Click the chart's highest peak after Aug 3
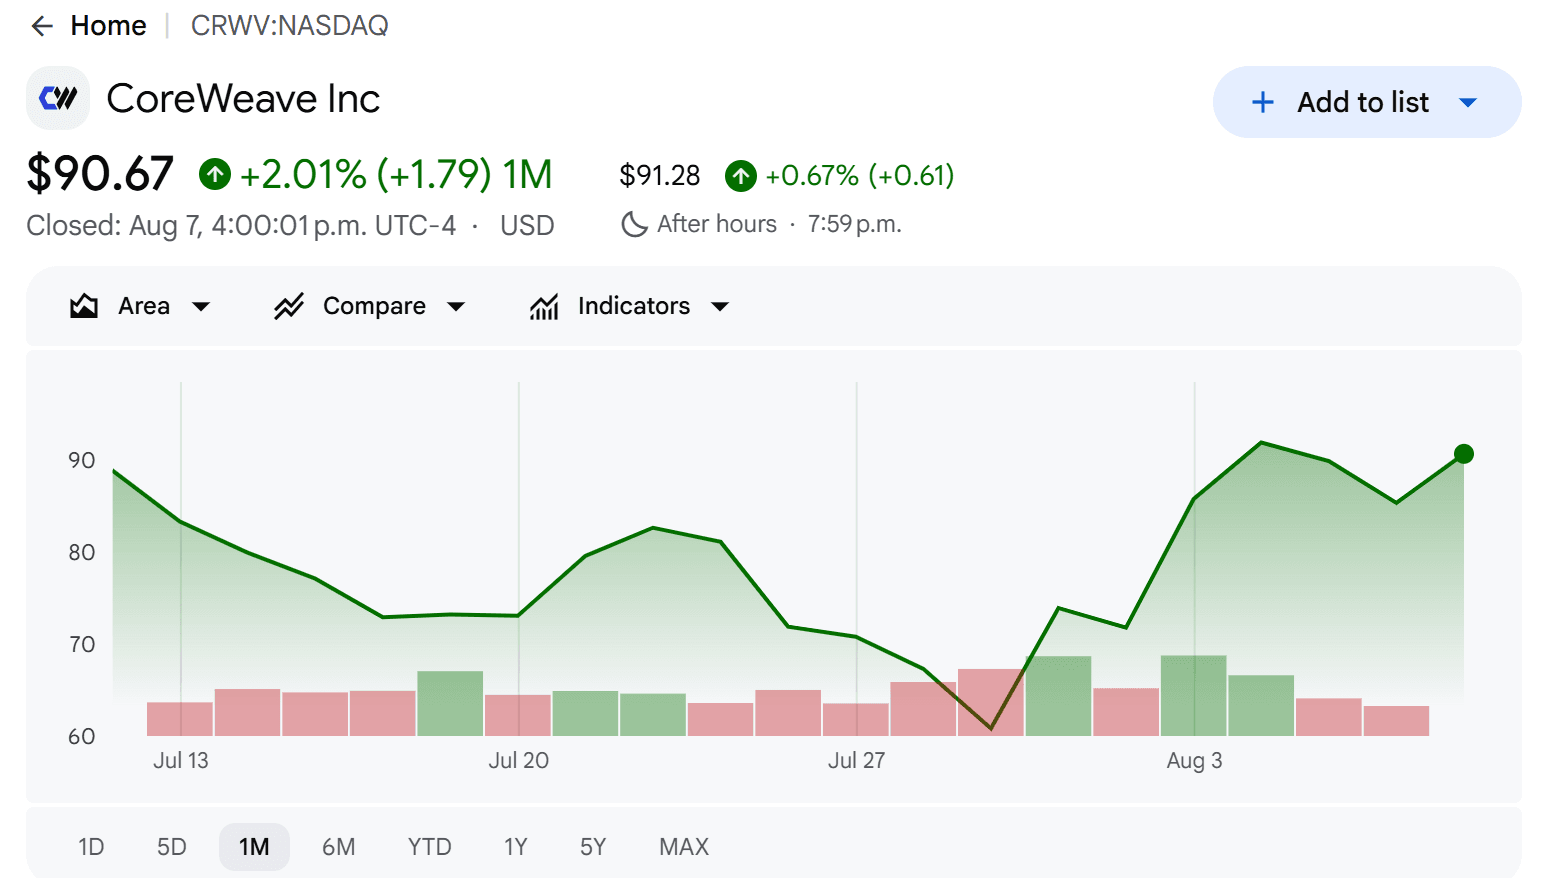This screenshot has height=878, width=1556. click(1262, 442)
